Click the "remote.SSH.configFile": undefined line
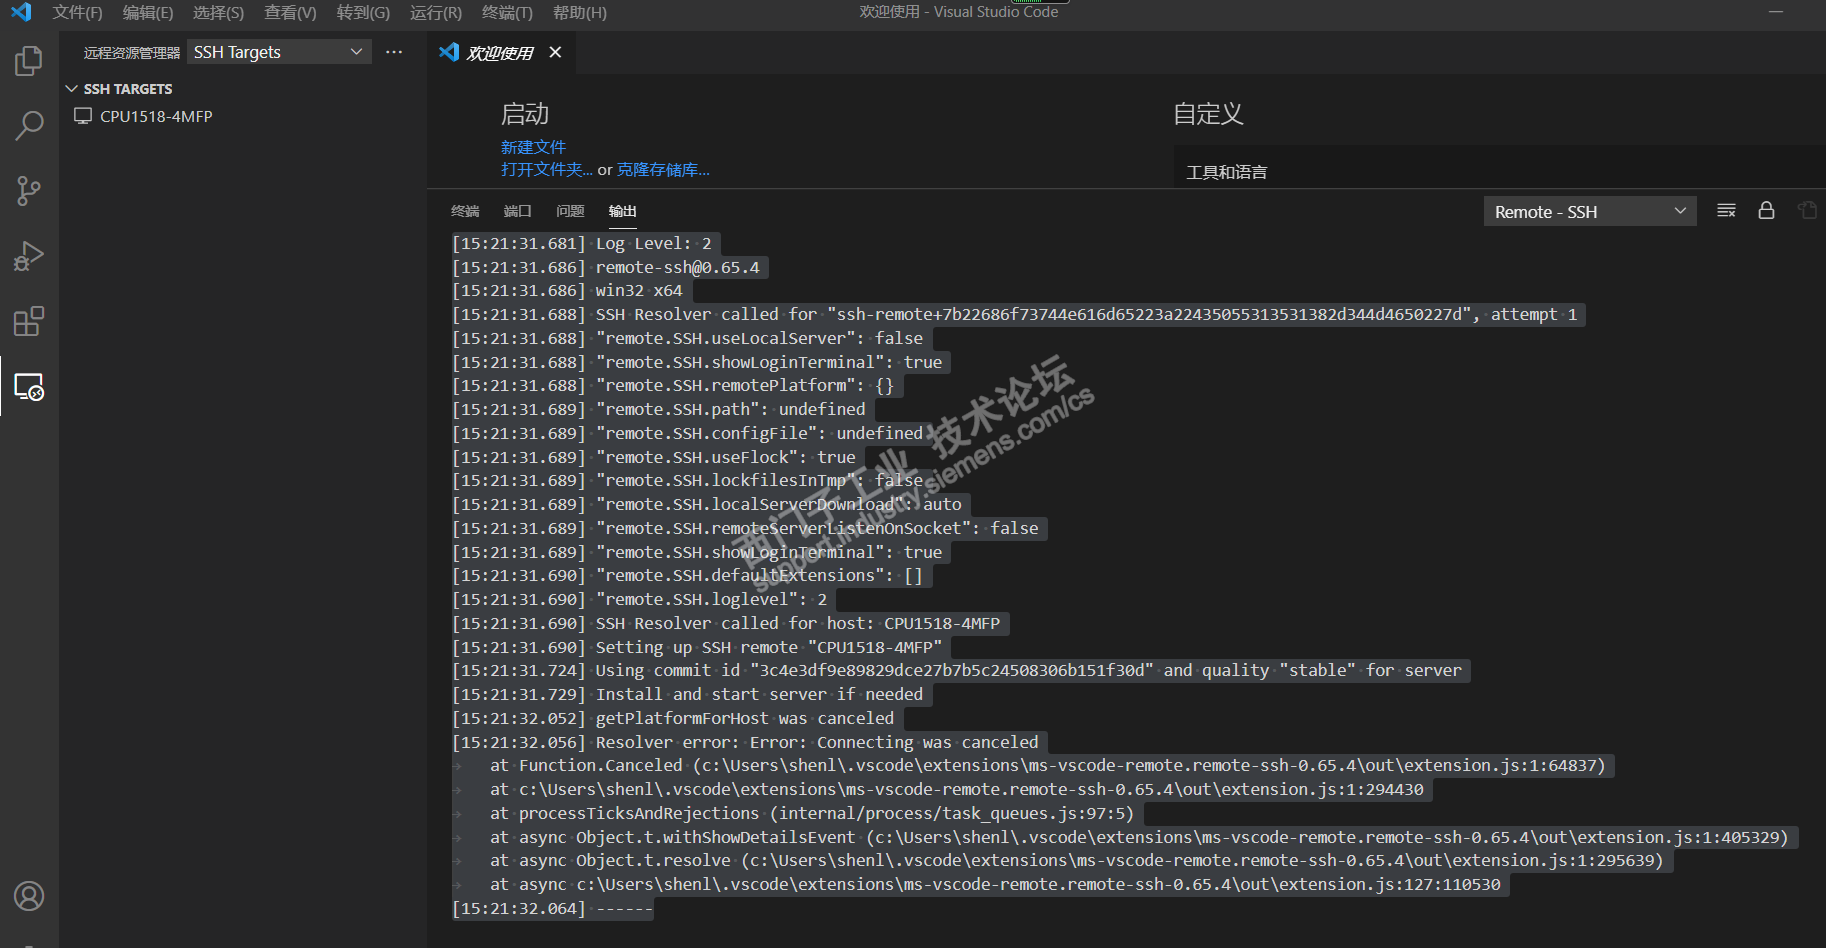The image size is (1826, 948). (687, 433)
